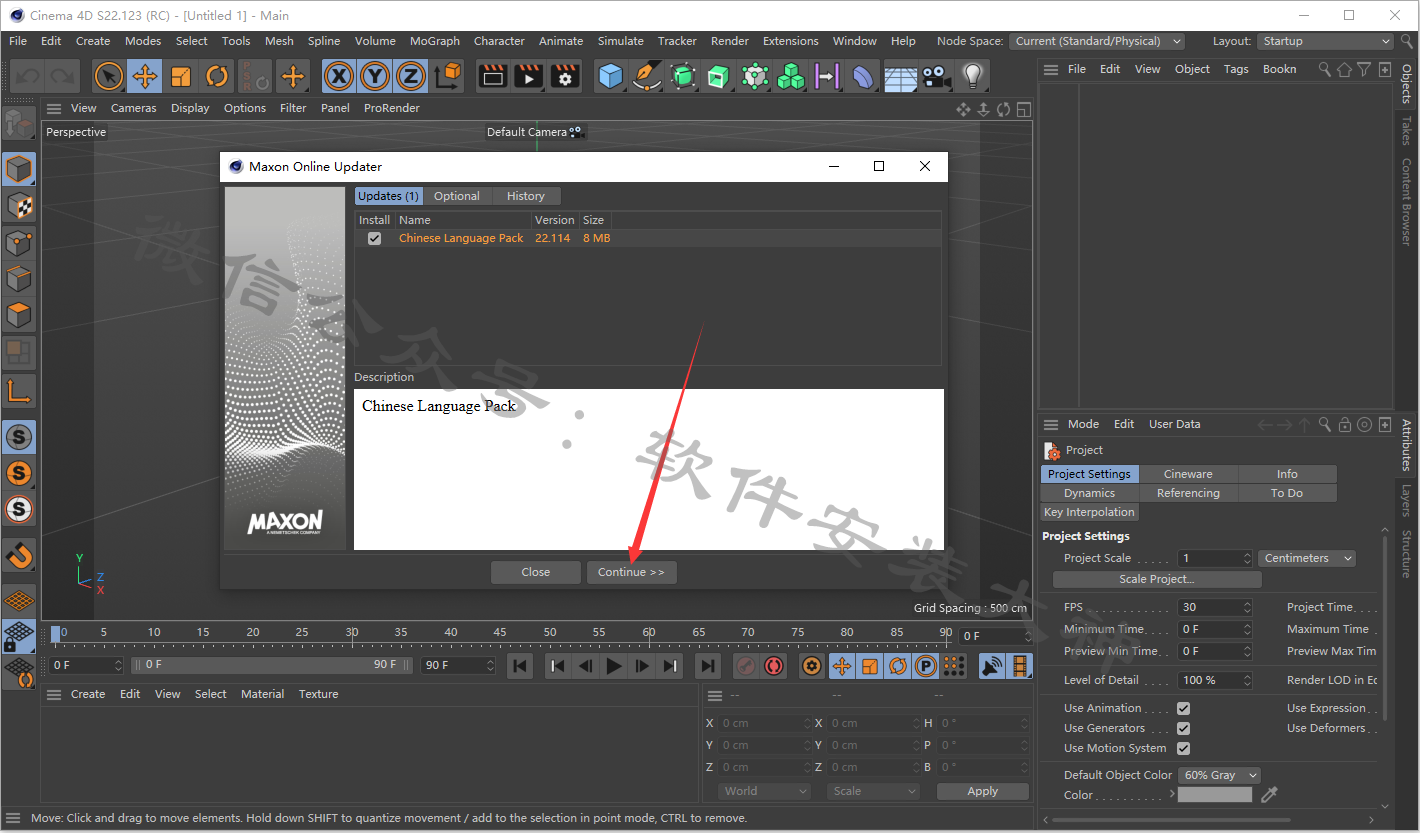Jump to the start of animation
This screenshot has width=1420, height=833.
(520, 666)
